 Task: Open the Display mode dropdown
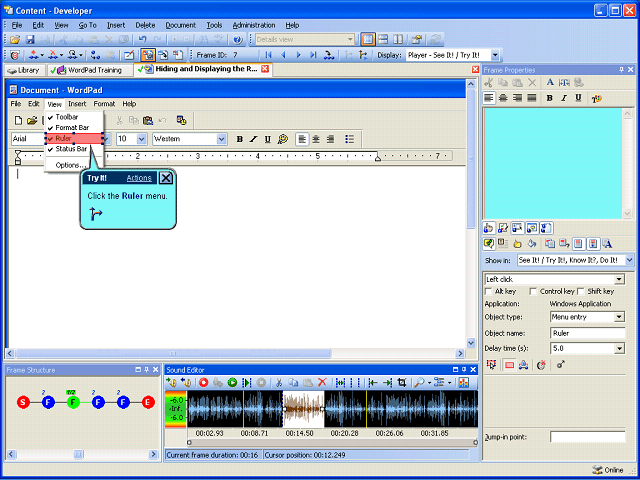[x=495, y=55]
